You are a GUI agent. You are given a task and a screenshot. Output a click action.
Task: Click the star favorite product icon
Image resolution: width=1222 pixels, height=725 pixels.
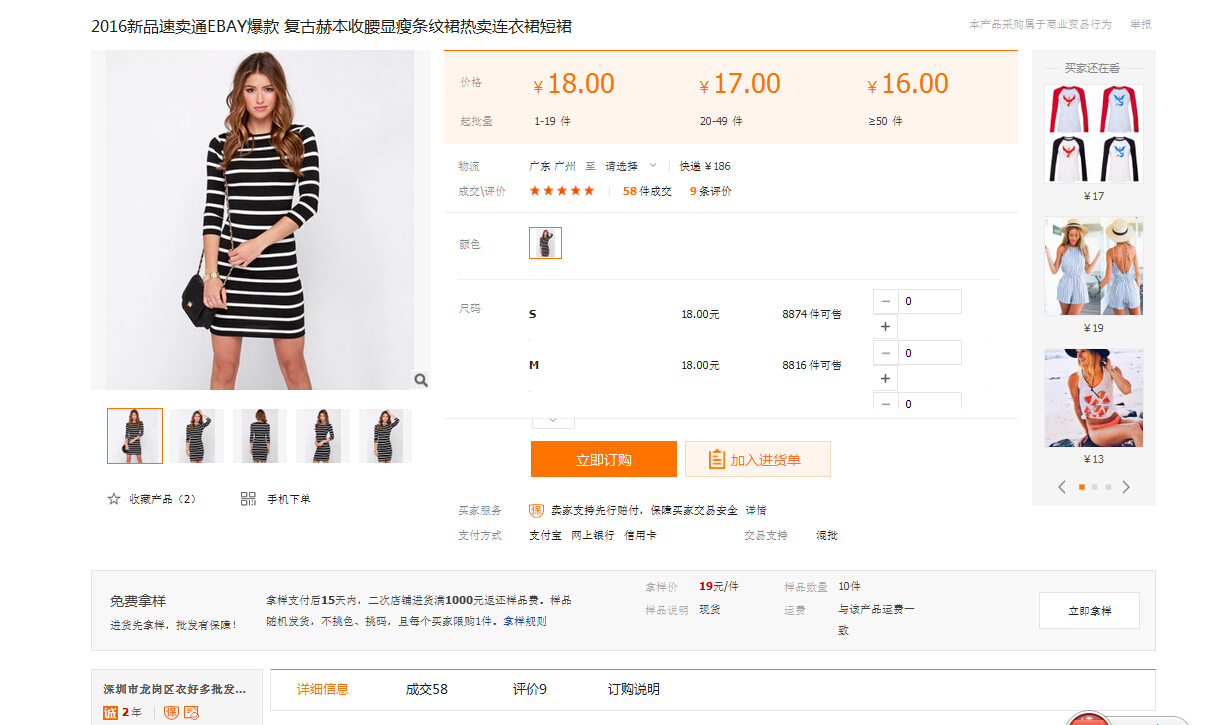coord(114,499)
